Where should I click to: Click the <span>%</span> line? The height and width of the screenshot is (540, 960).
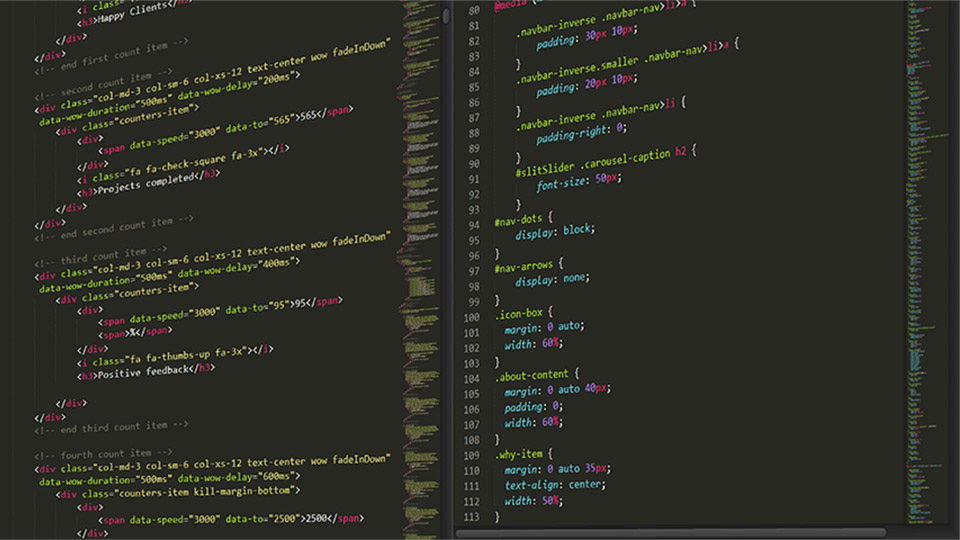click(135, 332)
